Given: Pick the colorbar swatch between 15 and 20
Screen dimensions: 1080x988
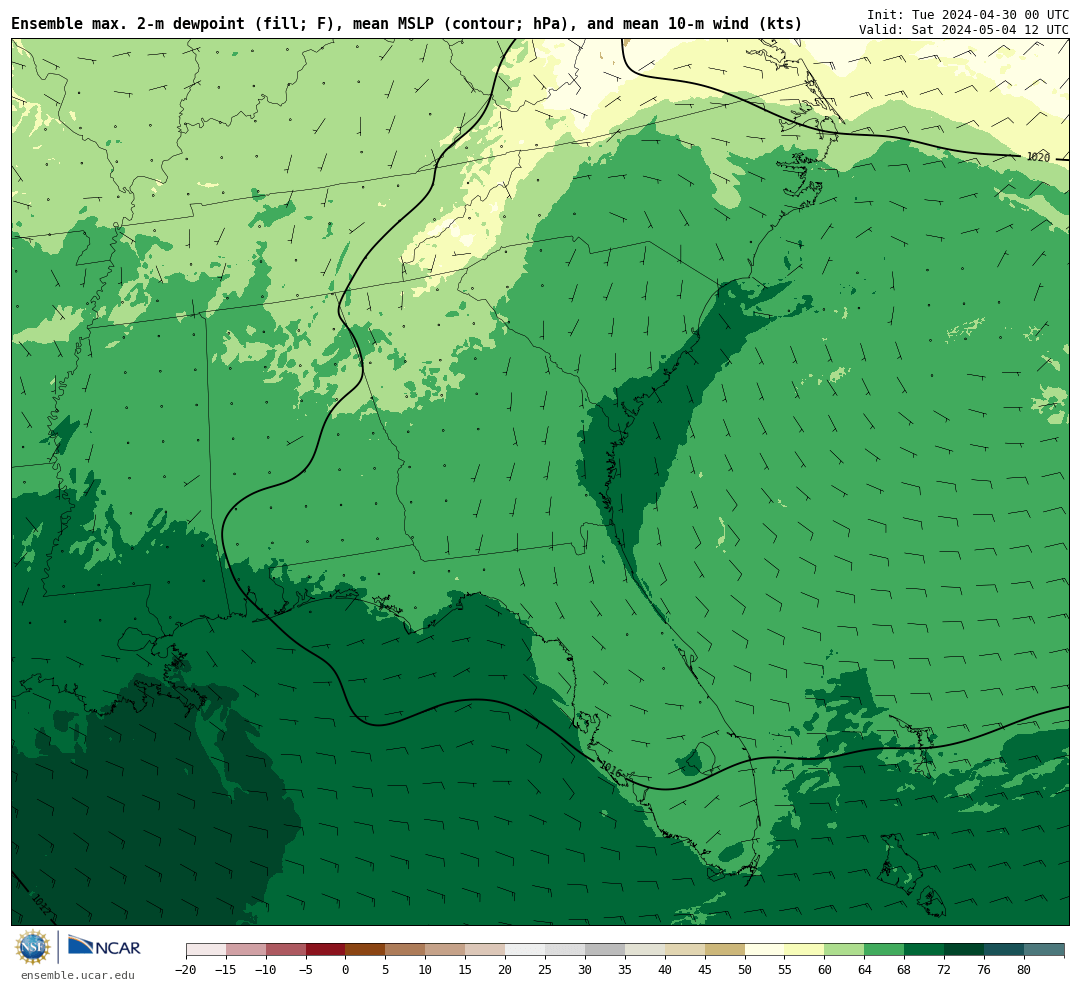Looking at the screenshot, I should point(486,950).
